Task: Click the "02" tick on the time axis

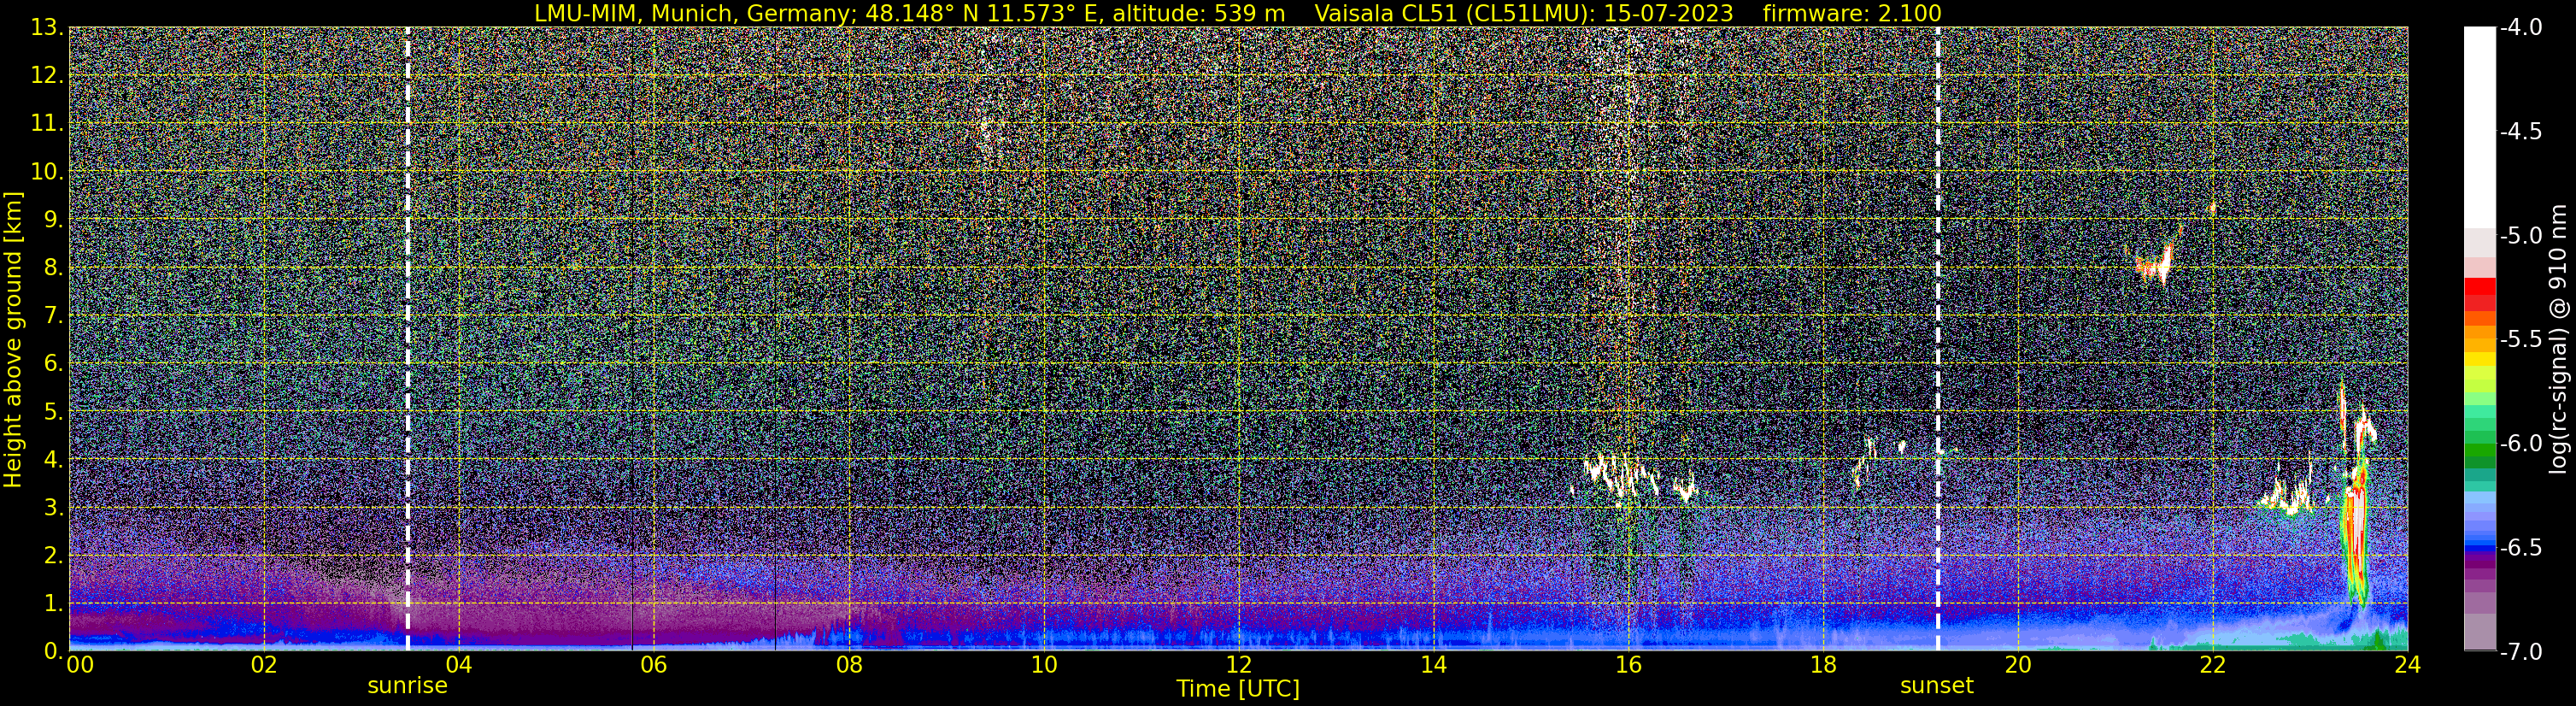Action: (x=263, y=664)
